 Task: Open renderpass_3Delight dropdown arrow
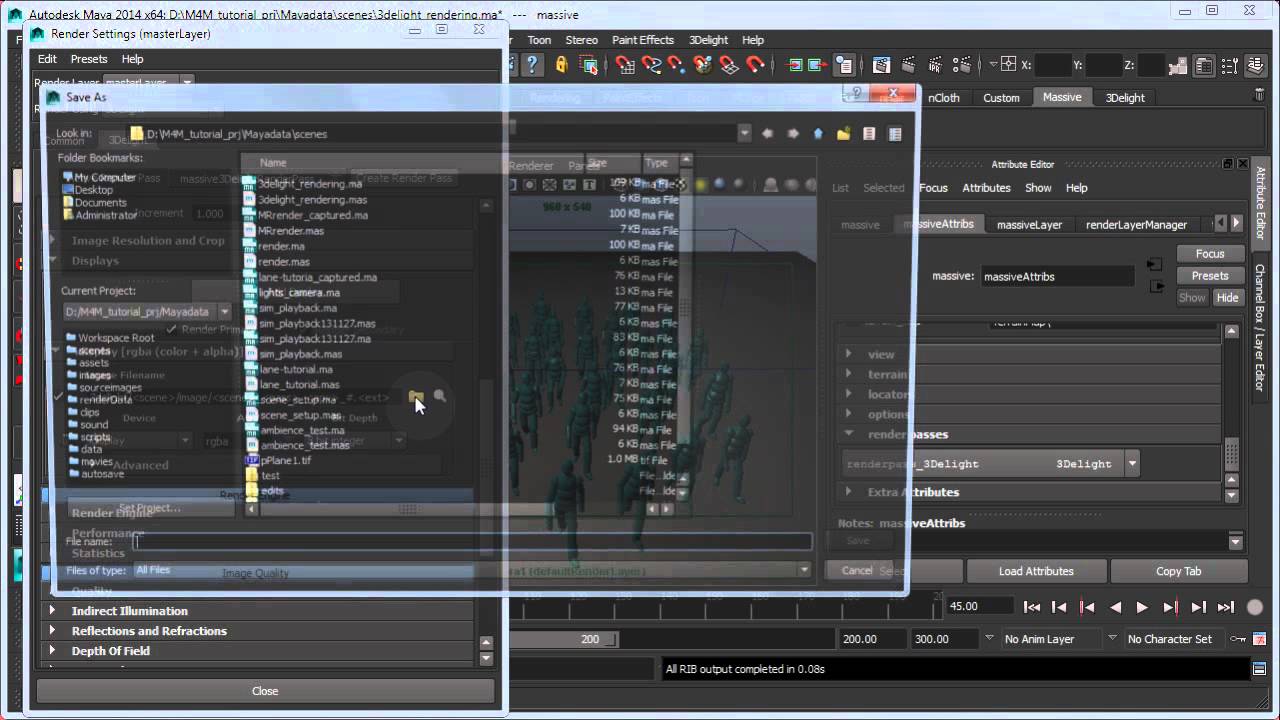pyautogui.click(x=1132, y=464)
